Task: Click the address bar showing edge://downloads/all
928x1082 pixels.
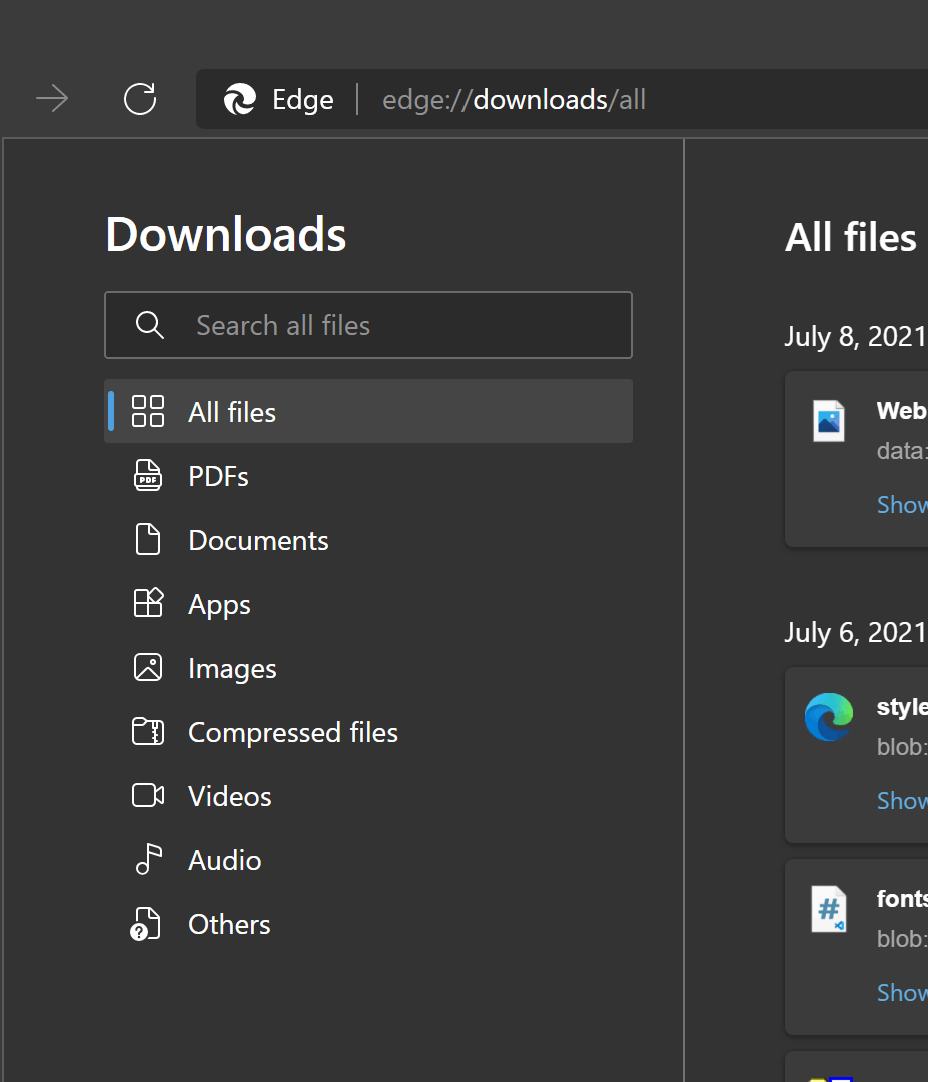Action: point(514,99)
